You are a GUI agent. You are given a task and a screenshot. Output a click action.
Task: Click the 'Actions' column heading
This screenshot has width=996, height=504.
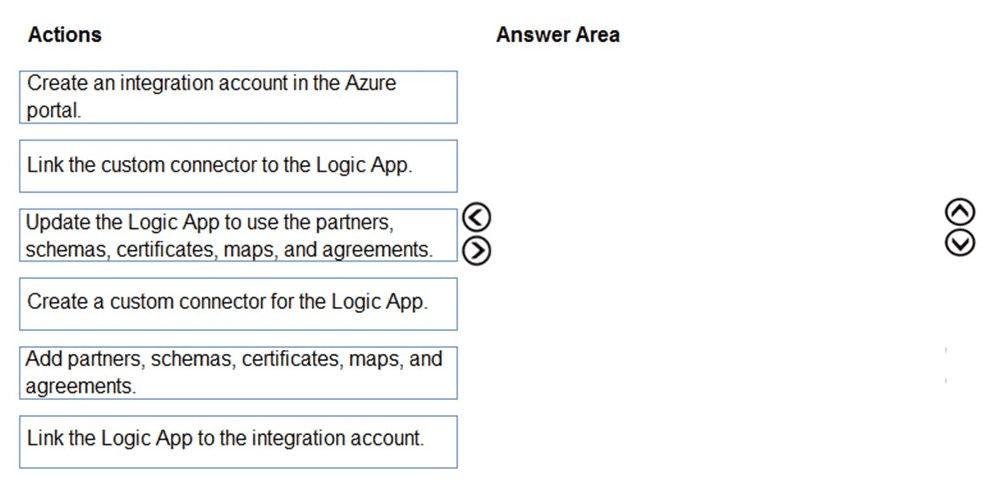[65, 35]
